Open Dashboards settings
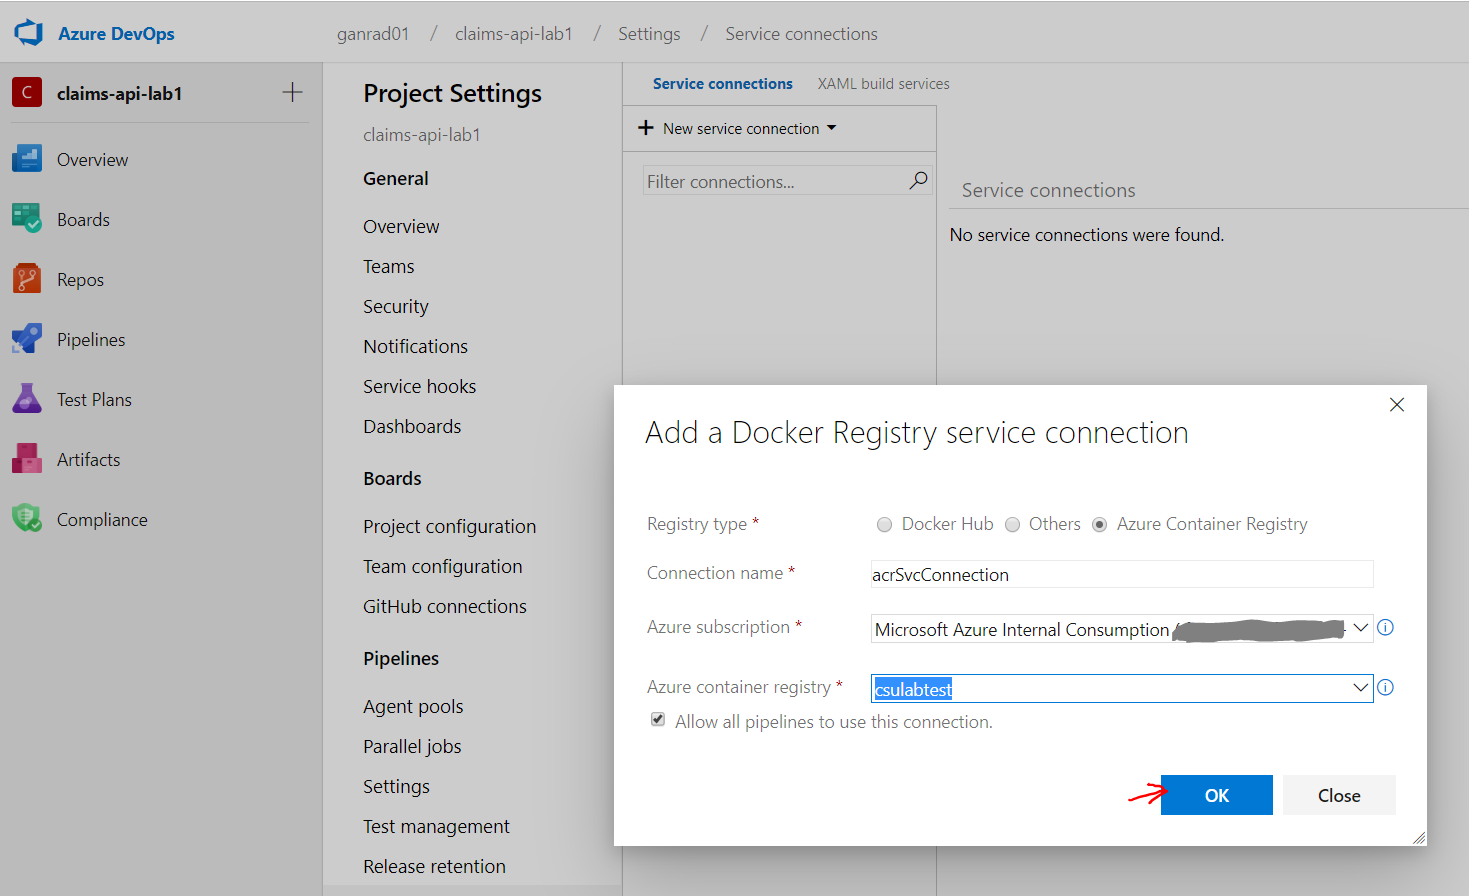 coord(412,426)
